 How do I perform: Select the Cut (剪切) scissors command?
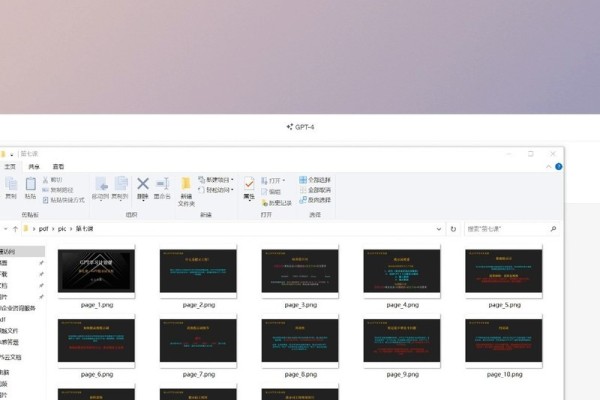[52, 180]
